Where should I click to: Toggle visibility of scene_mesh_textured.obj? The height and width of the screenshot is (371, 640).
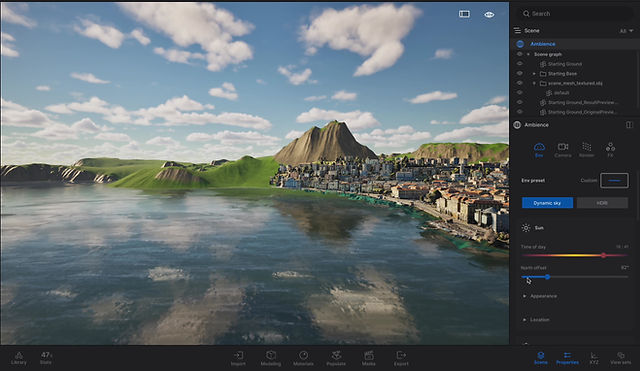(x=520, y=83)
